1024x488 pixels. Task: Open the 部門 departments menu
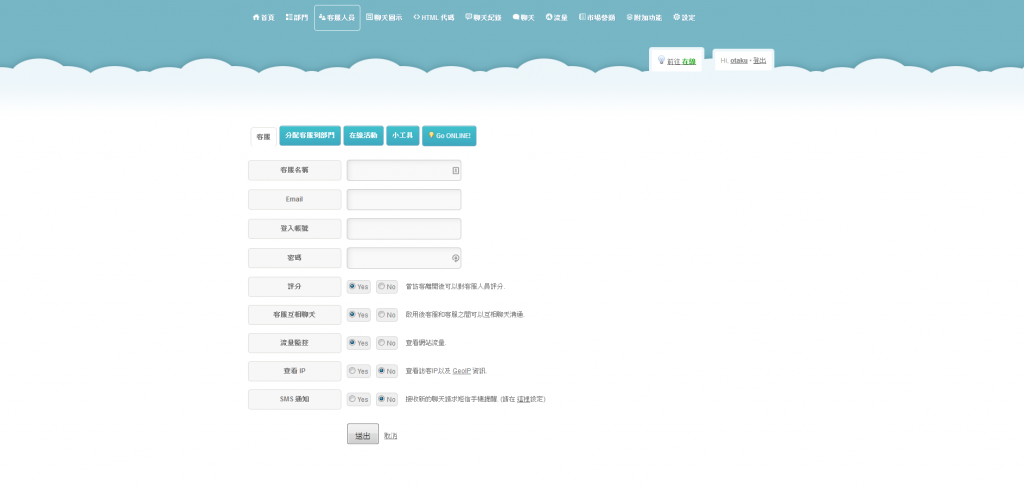(296, 18)
